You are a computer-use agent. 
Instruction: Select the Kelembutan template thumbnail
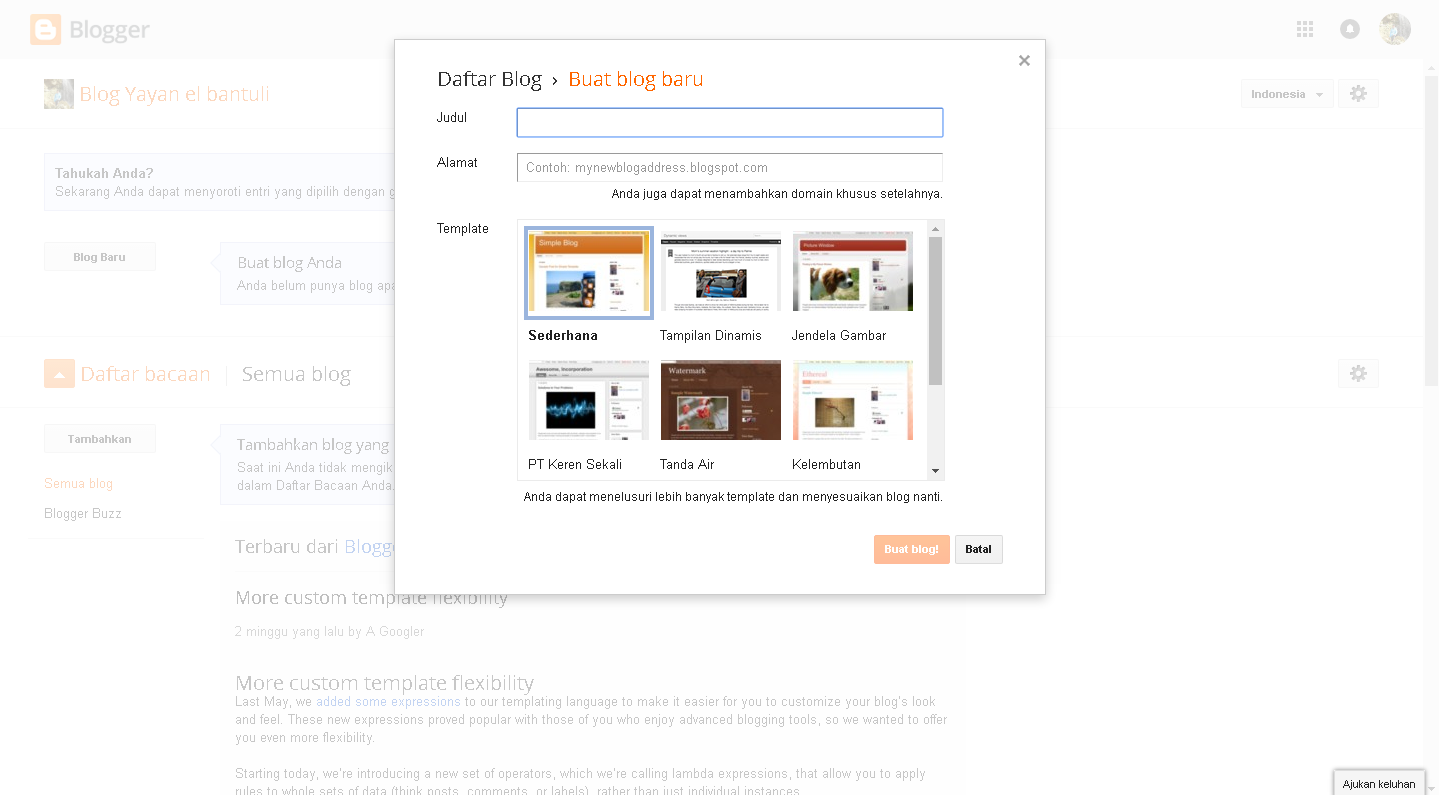point(853,400)
